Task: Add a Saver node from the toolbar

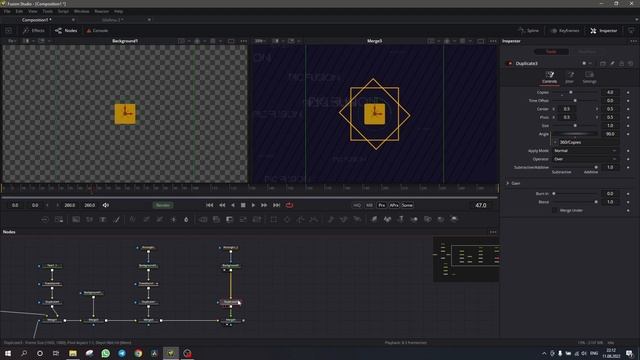Action: [59, 220]
